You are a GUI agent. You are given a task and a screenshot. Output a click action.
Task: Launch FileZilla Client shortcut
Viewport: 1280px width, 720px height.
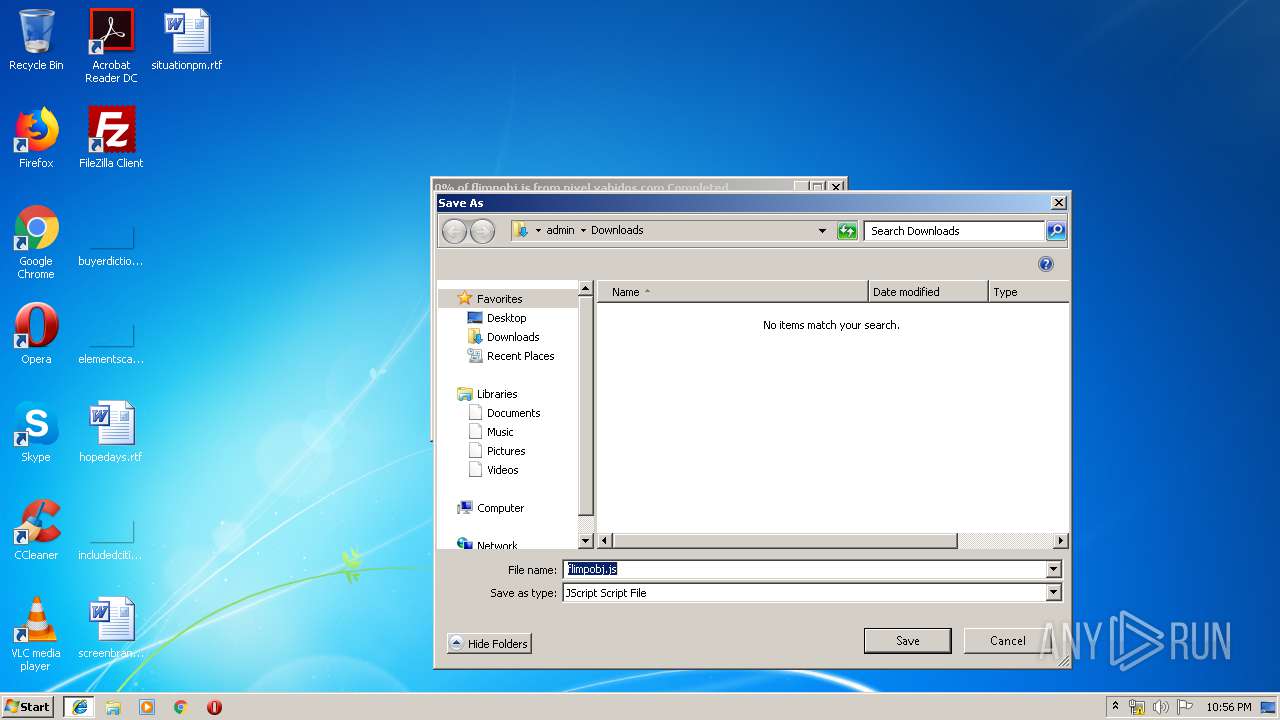[111, 139]
